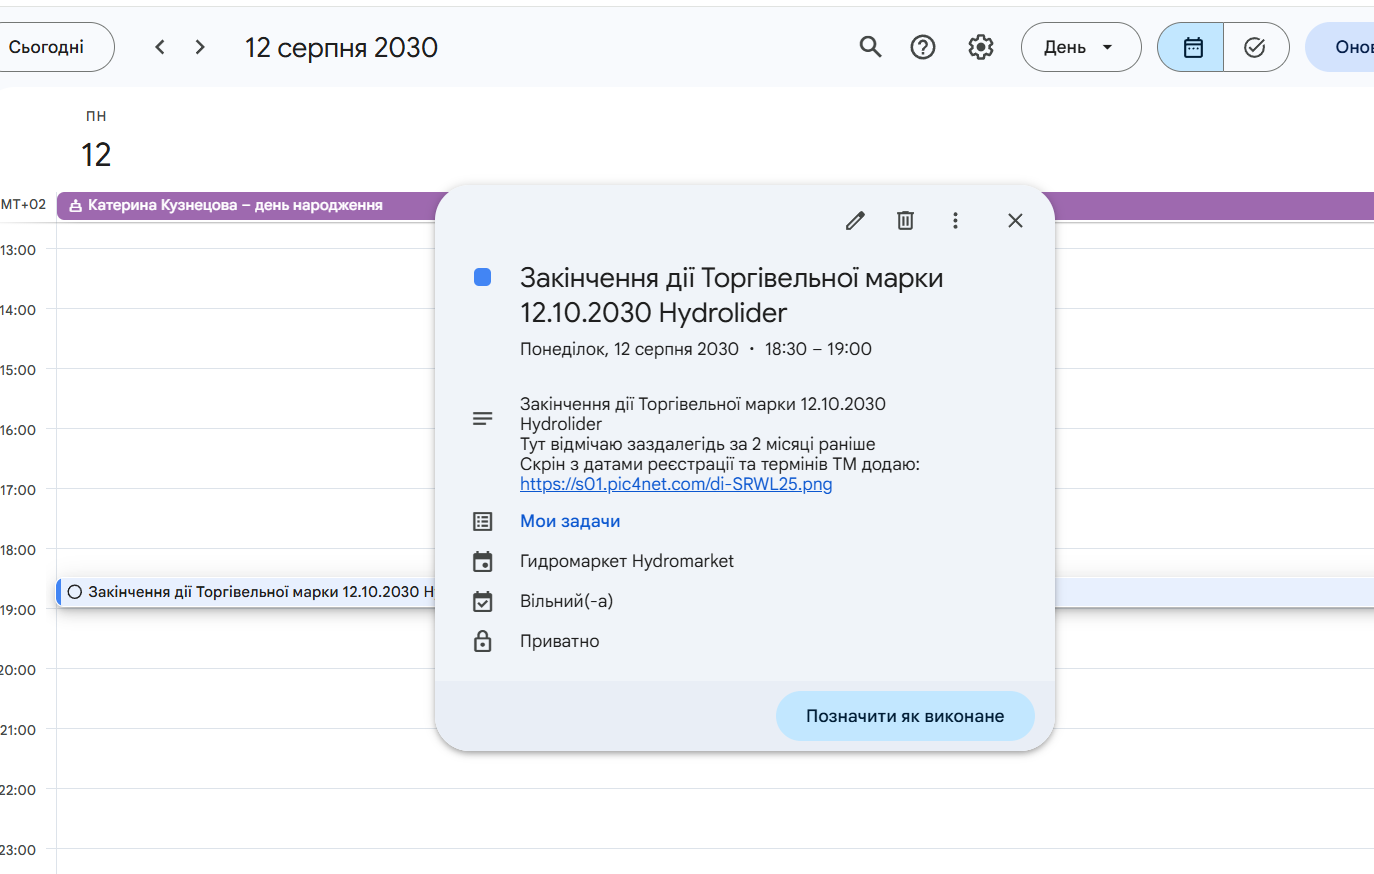Screen dimensions: 1374x874
Task: Click Позначити як виконане button
Action: point(905,716)
